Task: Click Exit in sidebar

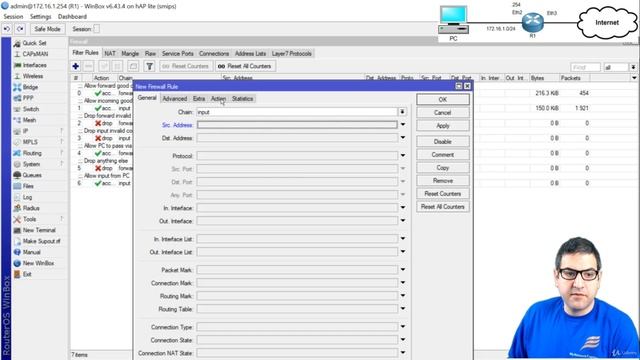Action: pos(27,274)
